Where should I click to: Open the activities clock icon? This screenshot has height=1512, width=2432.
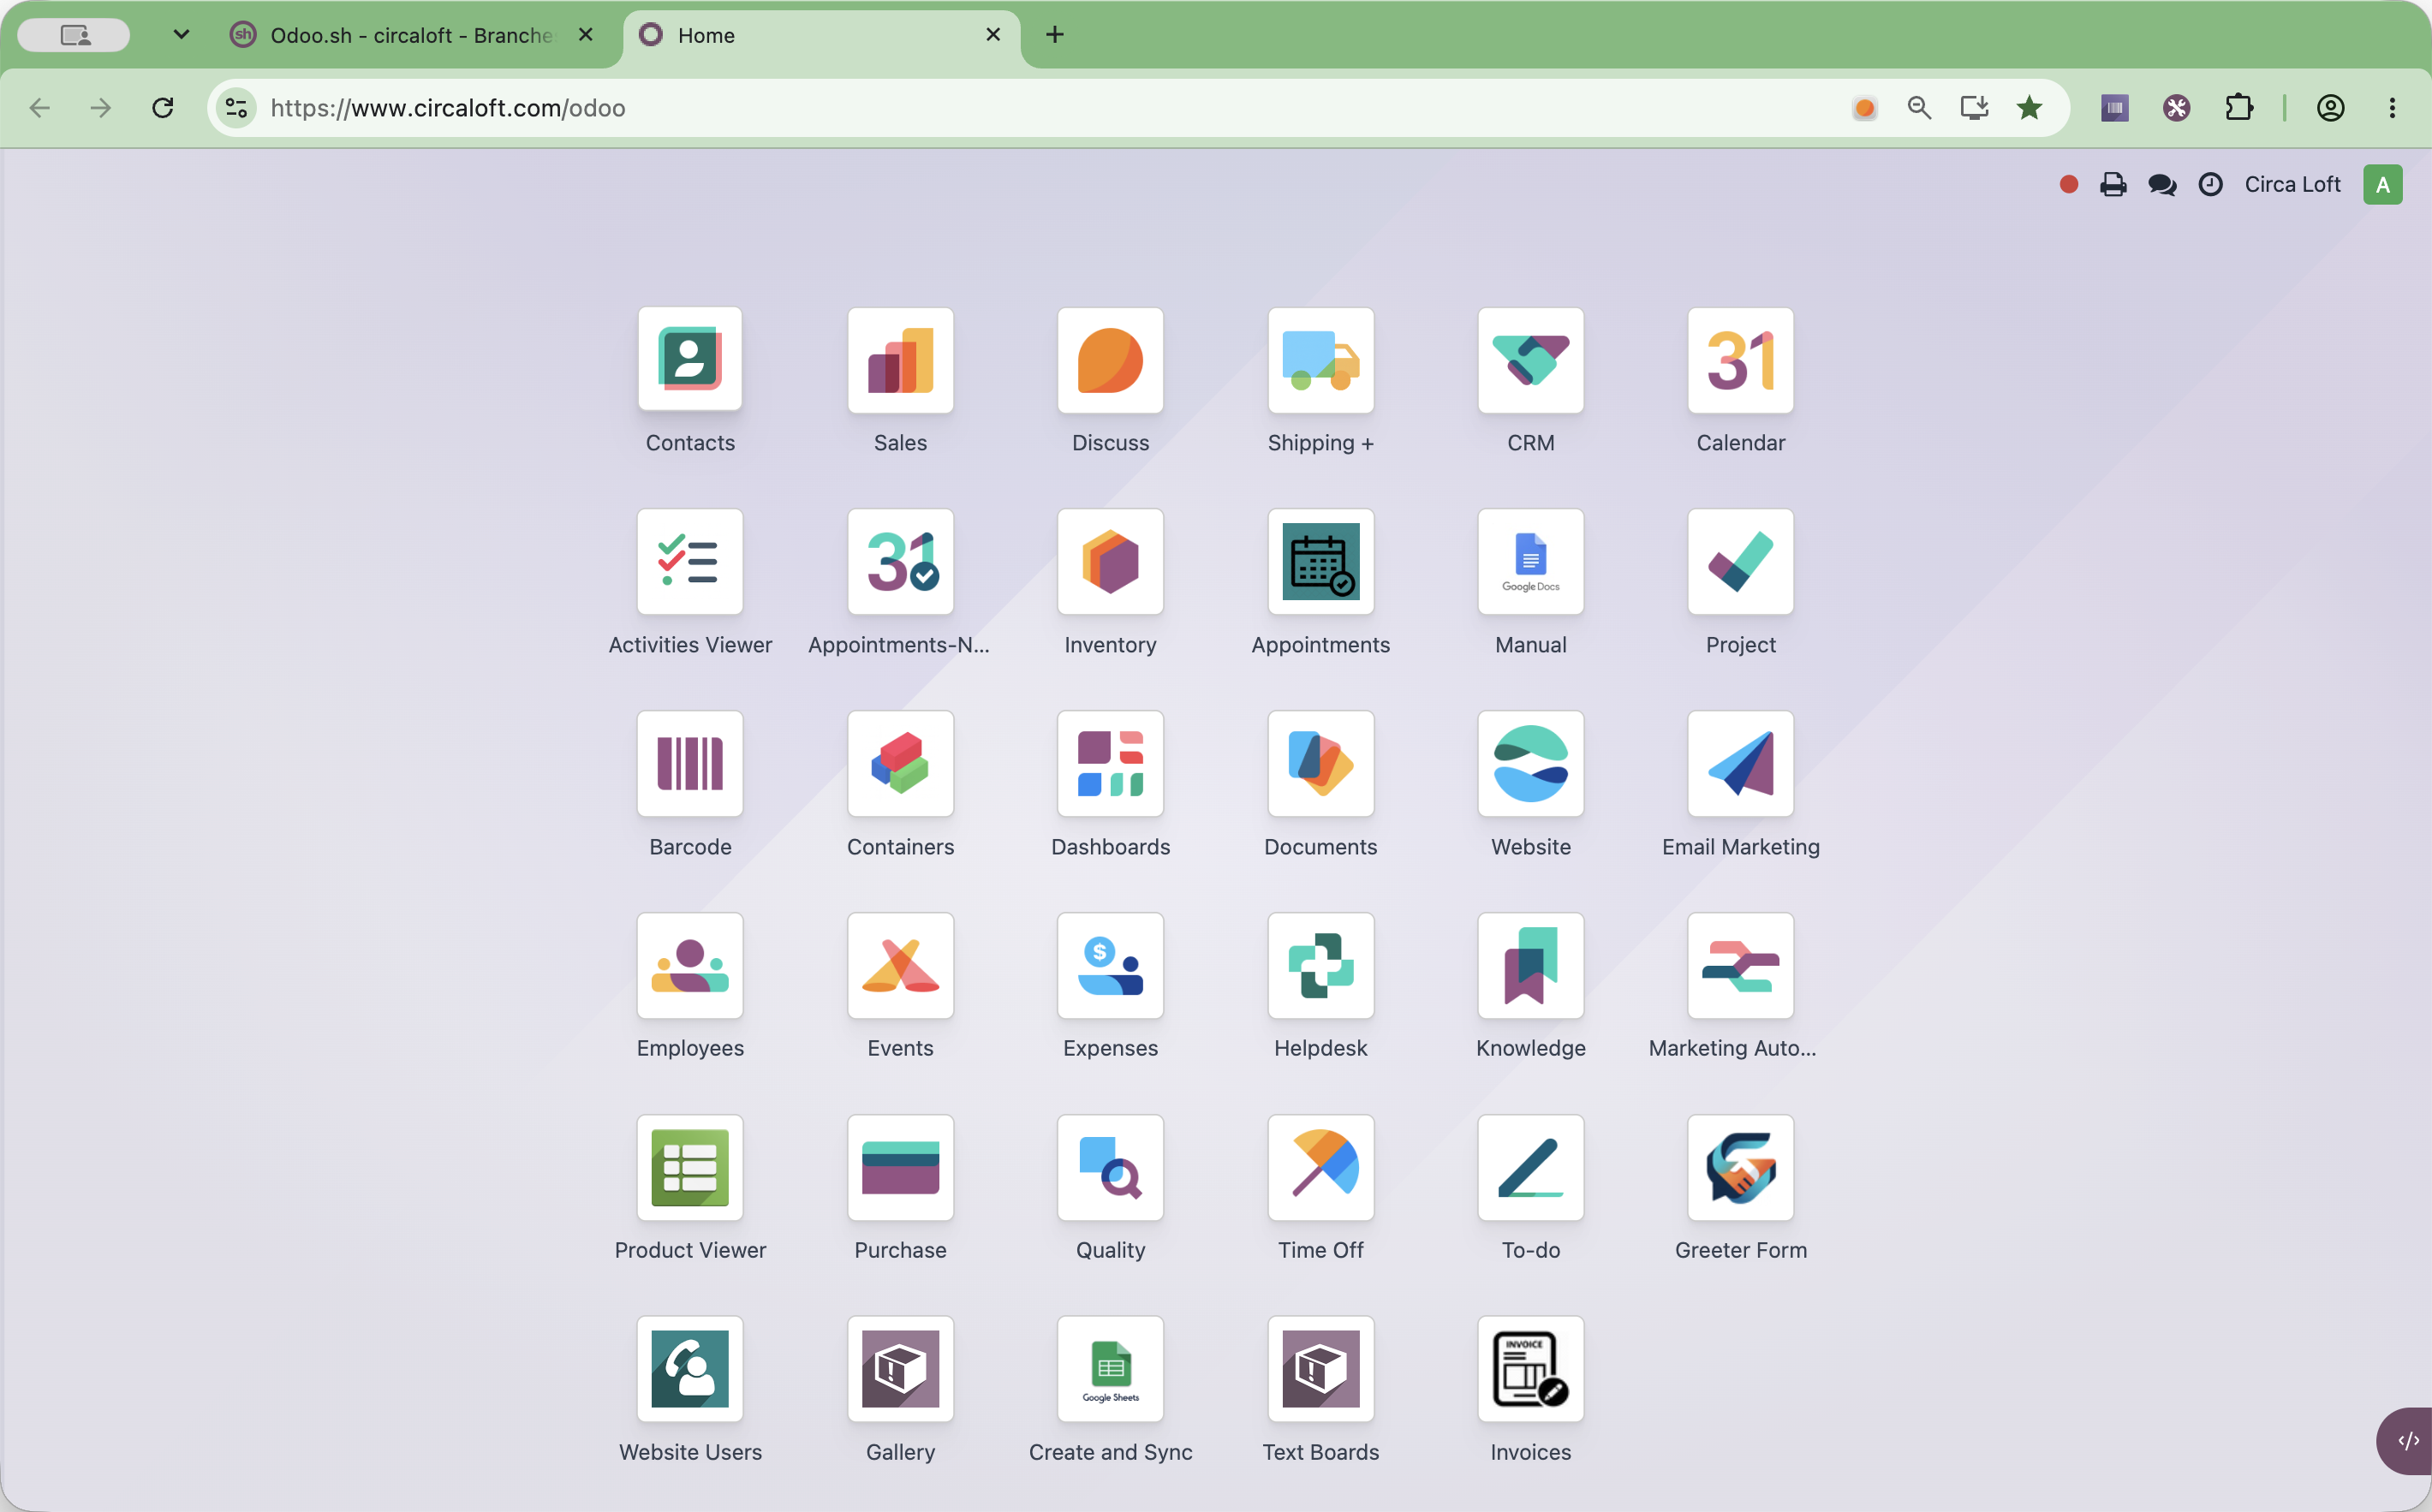[2210, 184]
